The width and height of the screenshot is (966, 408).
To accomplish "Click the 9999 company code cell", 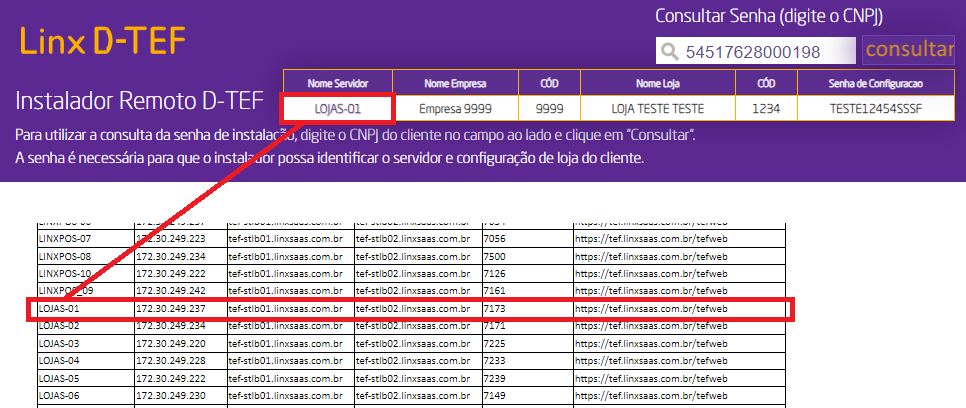I will pos(549,109).
